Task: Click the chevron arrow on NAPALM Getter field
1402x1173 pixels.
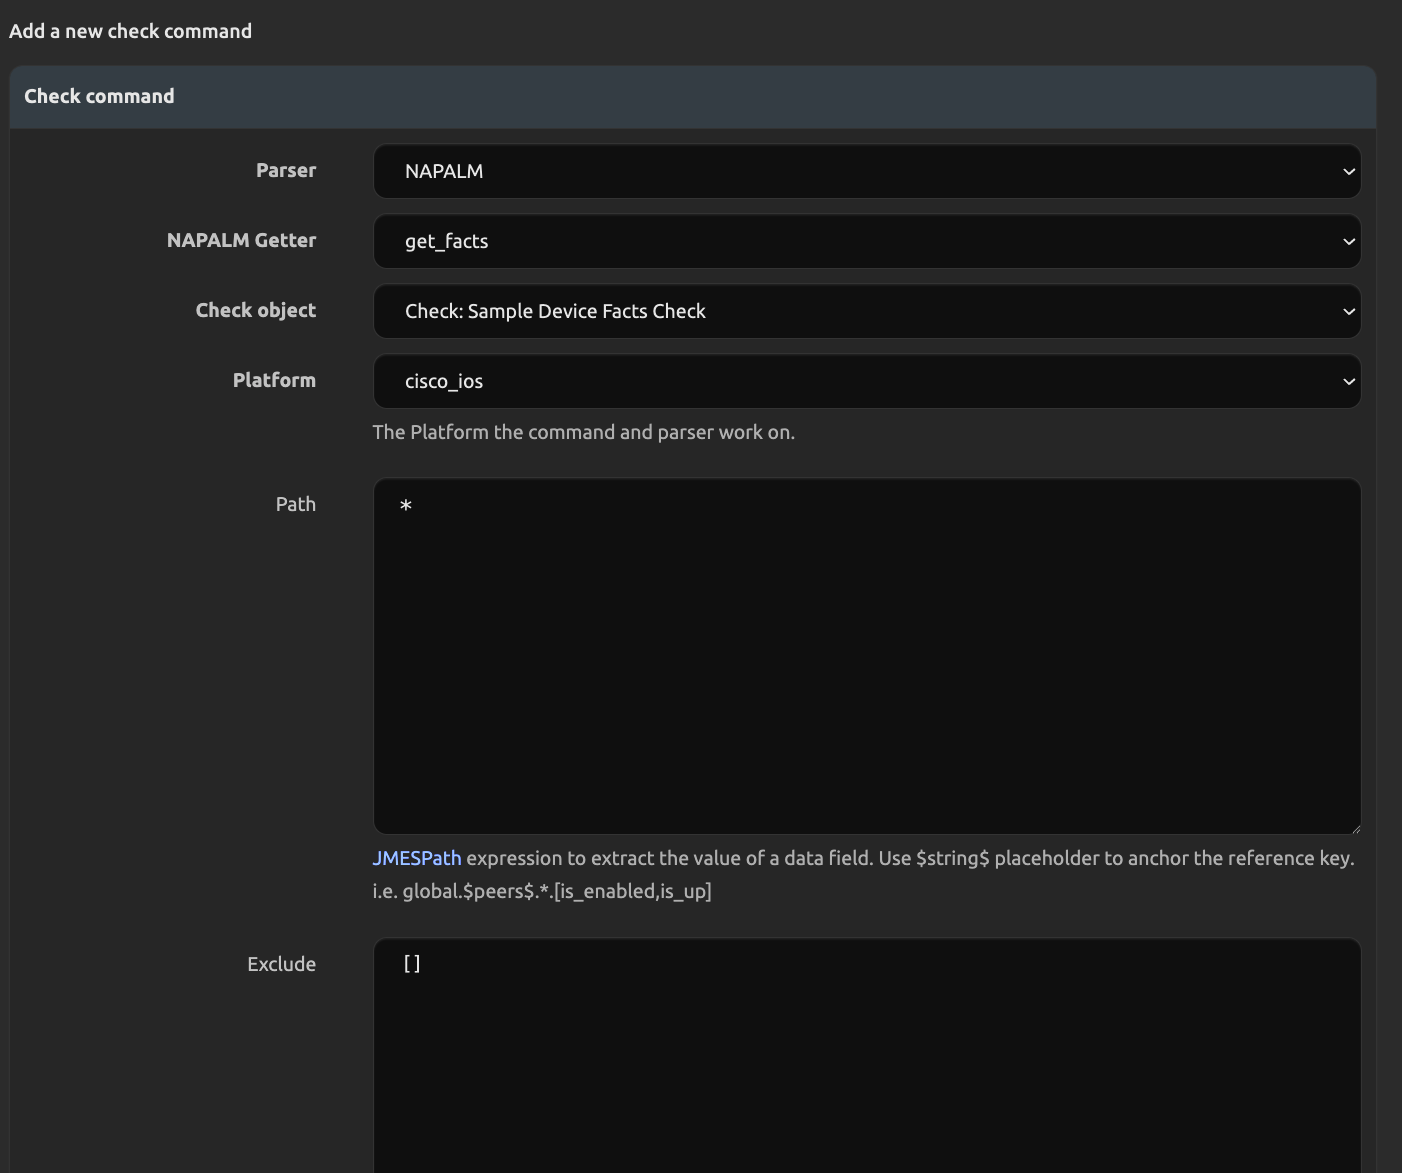Action: click(1348, 242)
